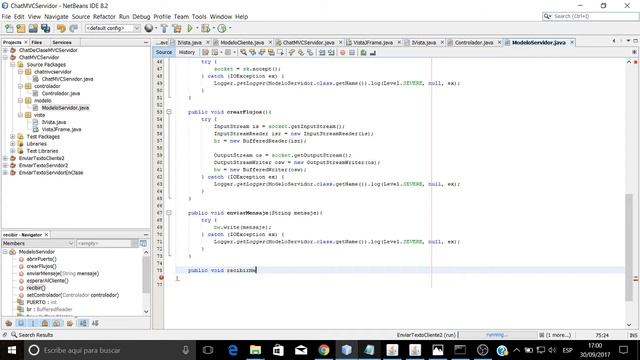This screenshot has height=360, width=640.
Task: Click the red Start Macro Recording icon
Action: [342, 52]
